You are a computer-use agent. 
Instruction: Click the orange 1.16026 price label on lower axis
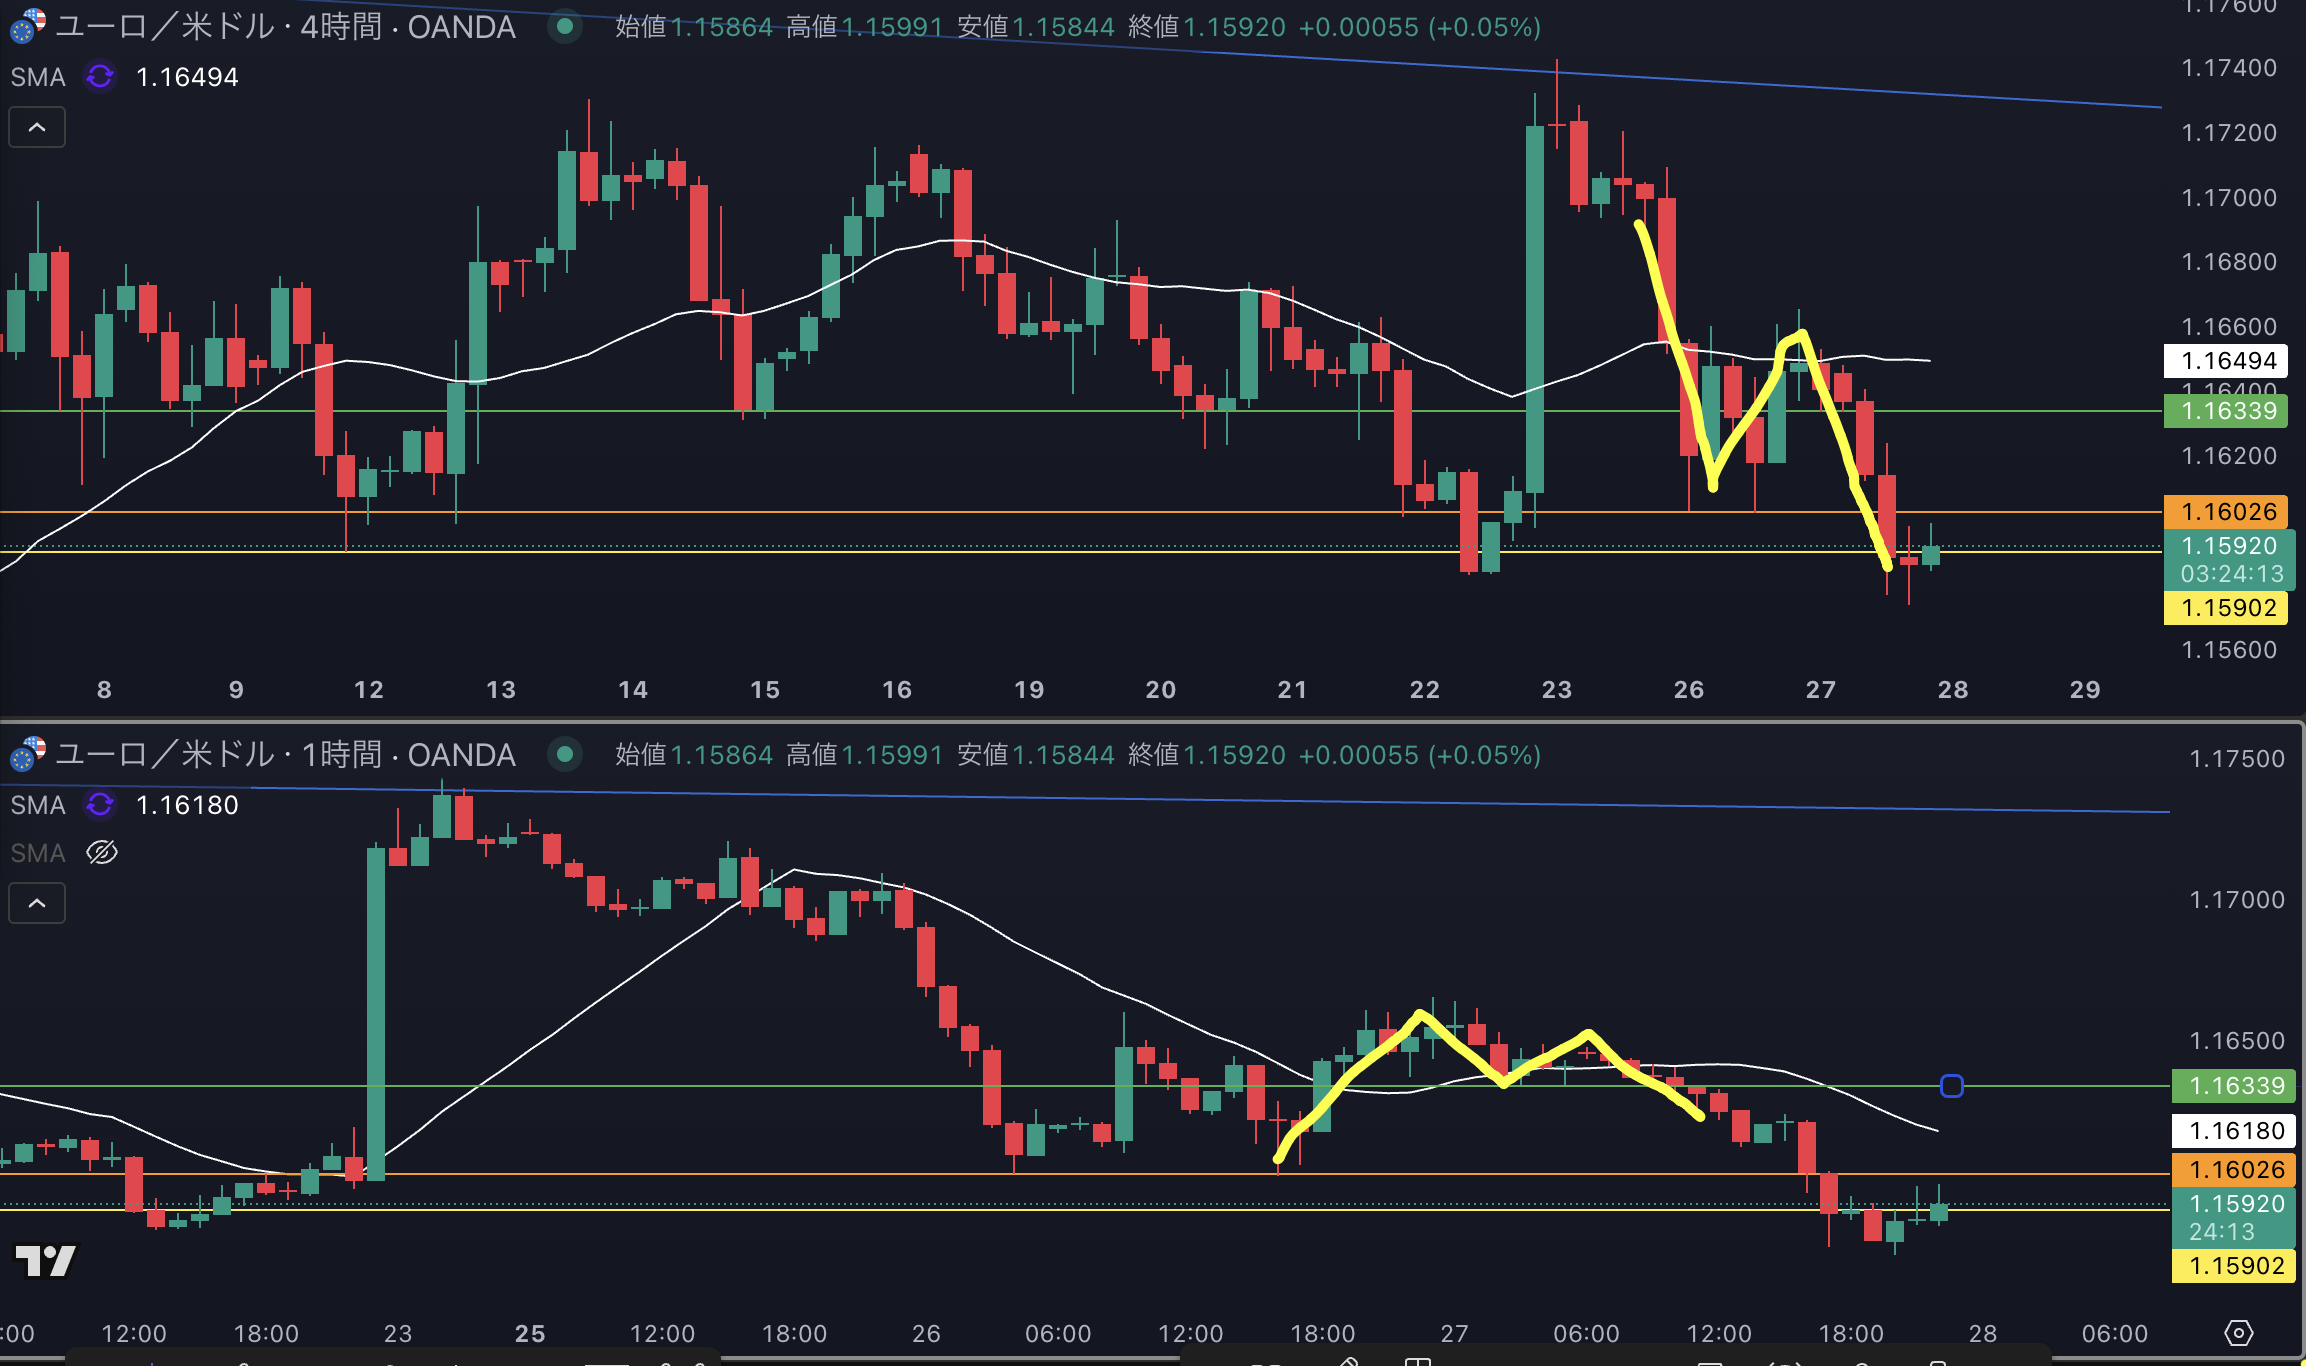[2234, 1170]
